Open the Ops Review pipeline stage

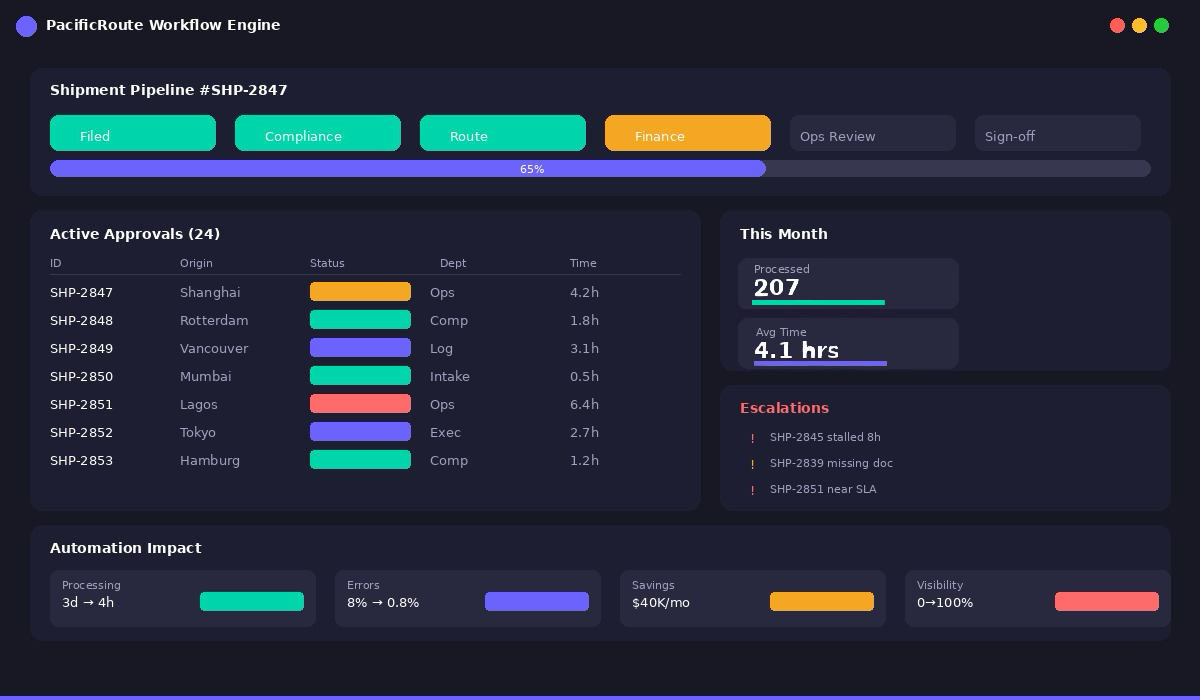tap(873, 133)
